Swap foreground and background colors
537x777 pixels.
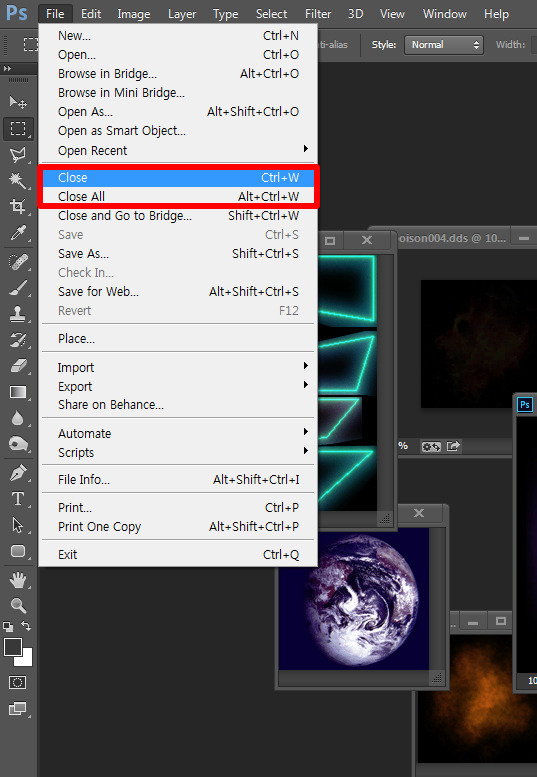26,626
